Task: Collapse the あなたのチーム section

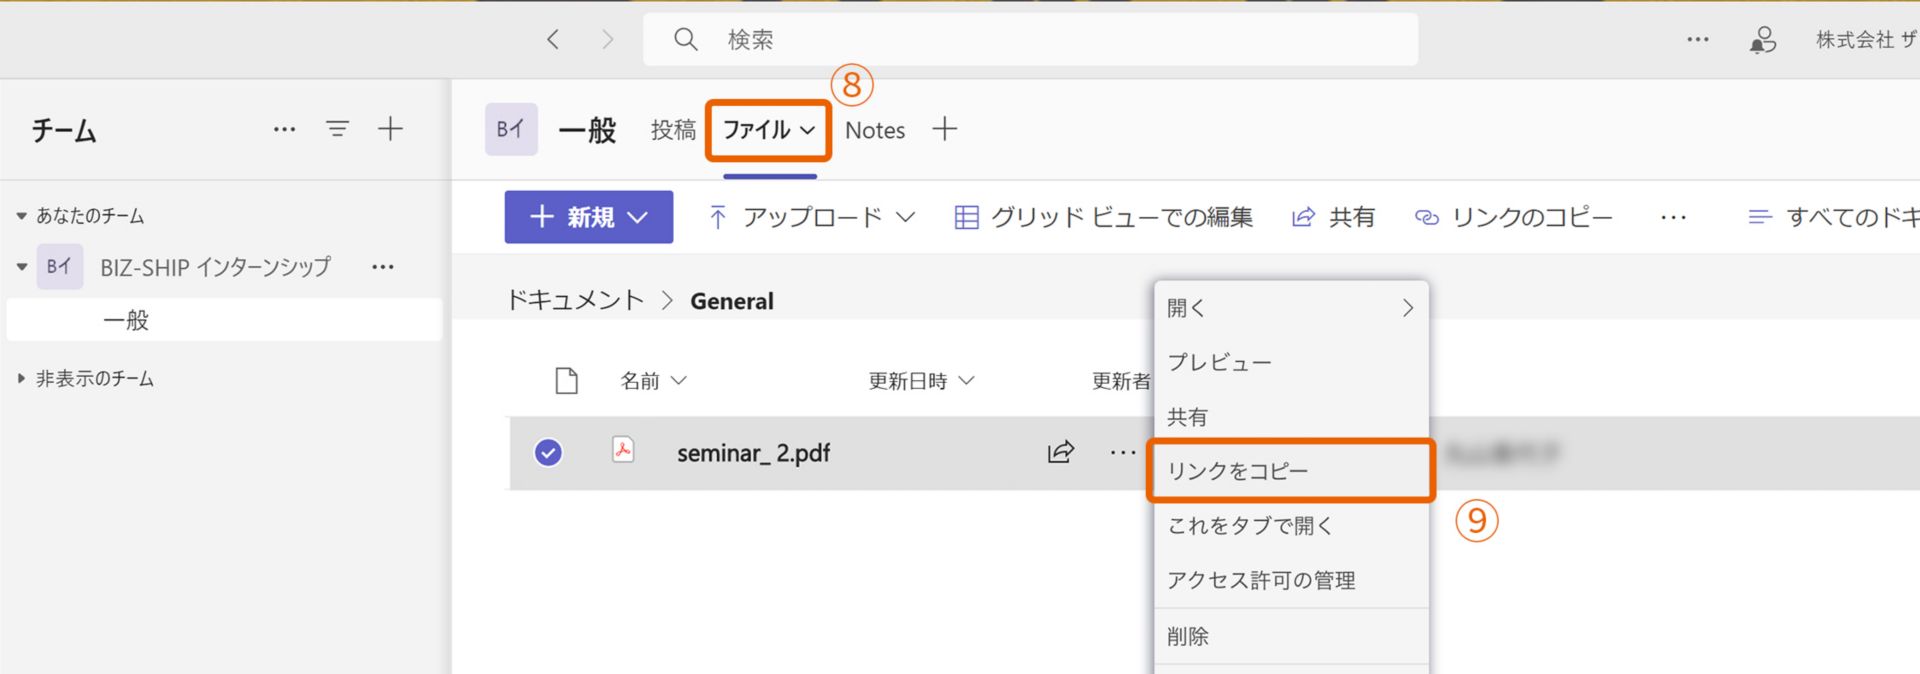Action: 22,216
